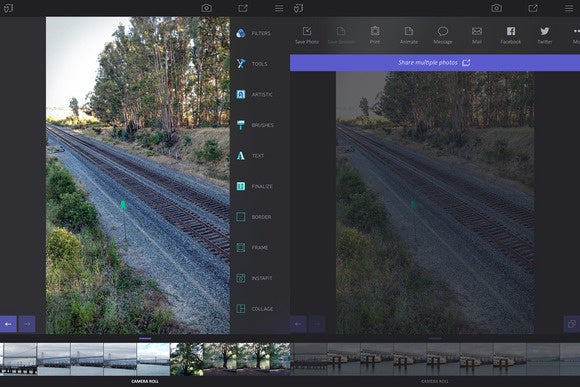580x387 pixels.
Task: Open the hamburger menu in right screen
Action: 569,8
